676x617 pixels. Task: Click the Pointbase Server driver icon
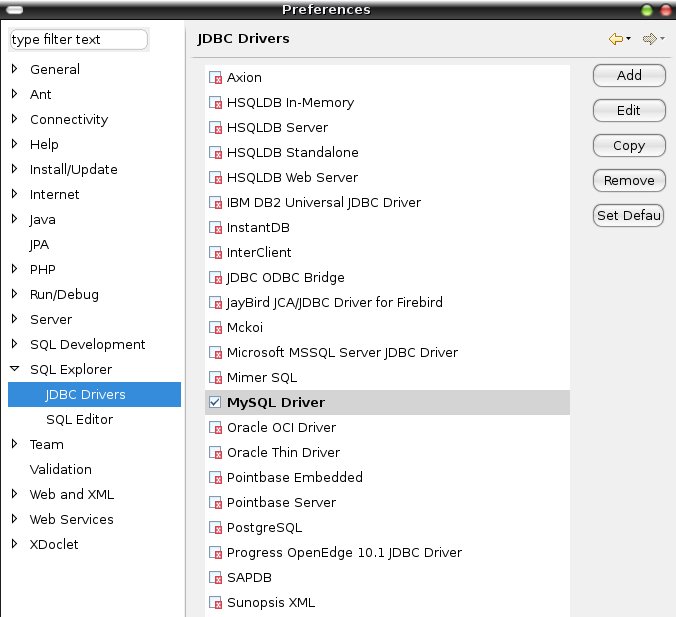(x=215, y=503)
